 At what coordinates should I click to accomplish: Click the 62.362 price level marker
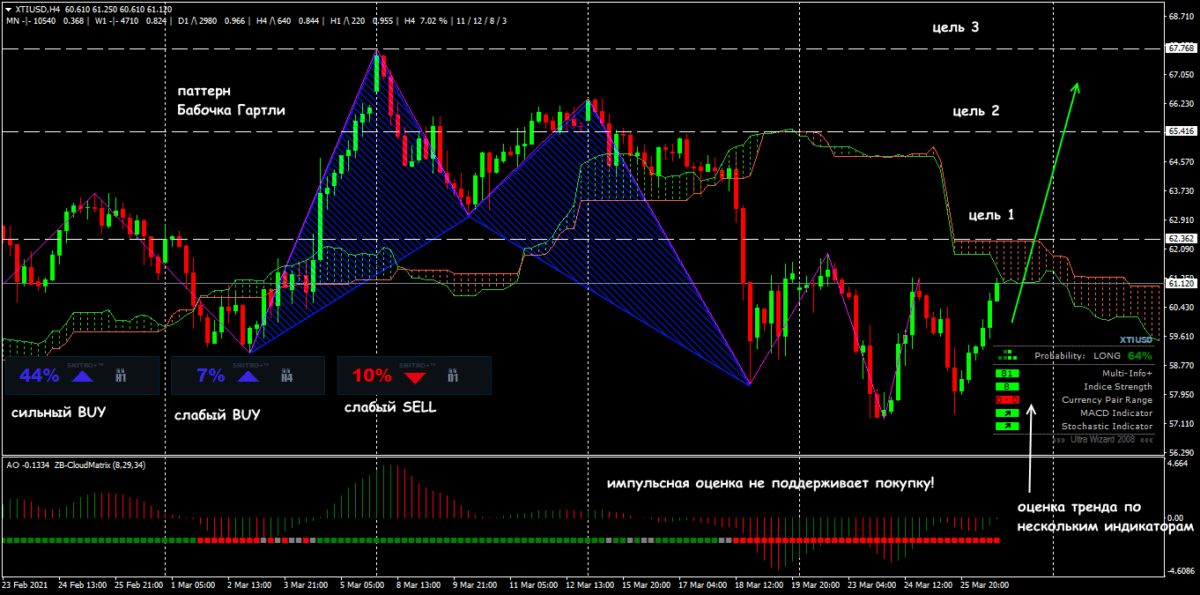coord(1181,239)
